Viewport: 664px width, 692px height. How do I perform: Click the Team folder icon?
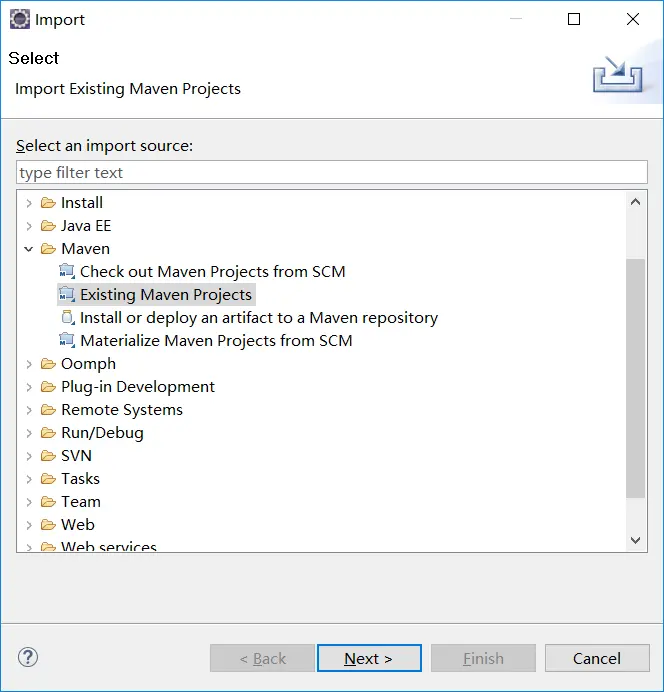[48, 502]
